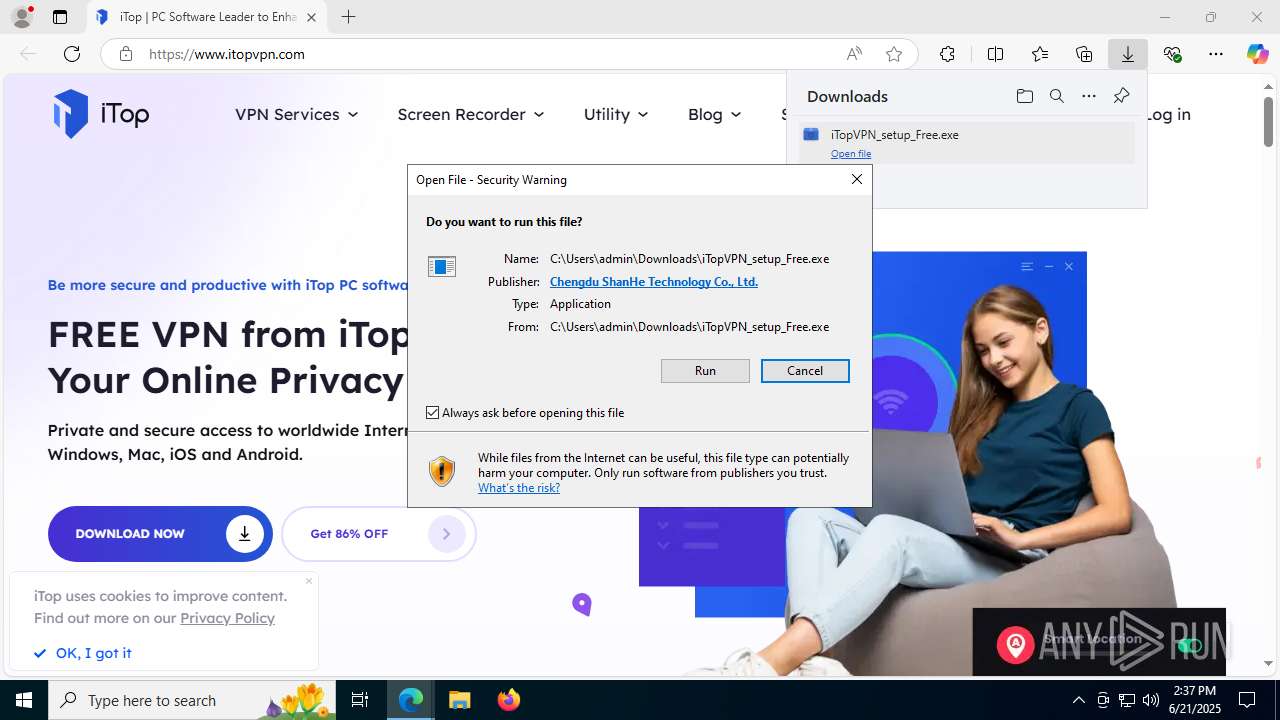Open the downloads folder icon in the Downloads panel
The width and height of the screenshot is (1280, 720).
[x=1024, y=96]
